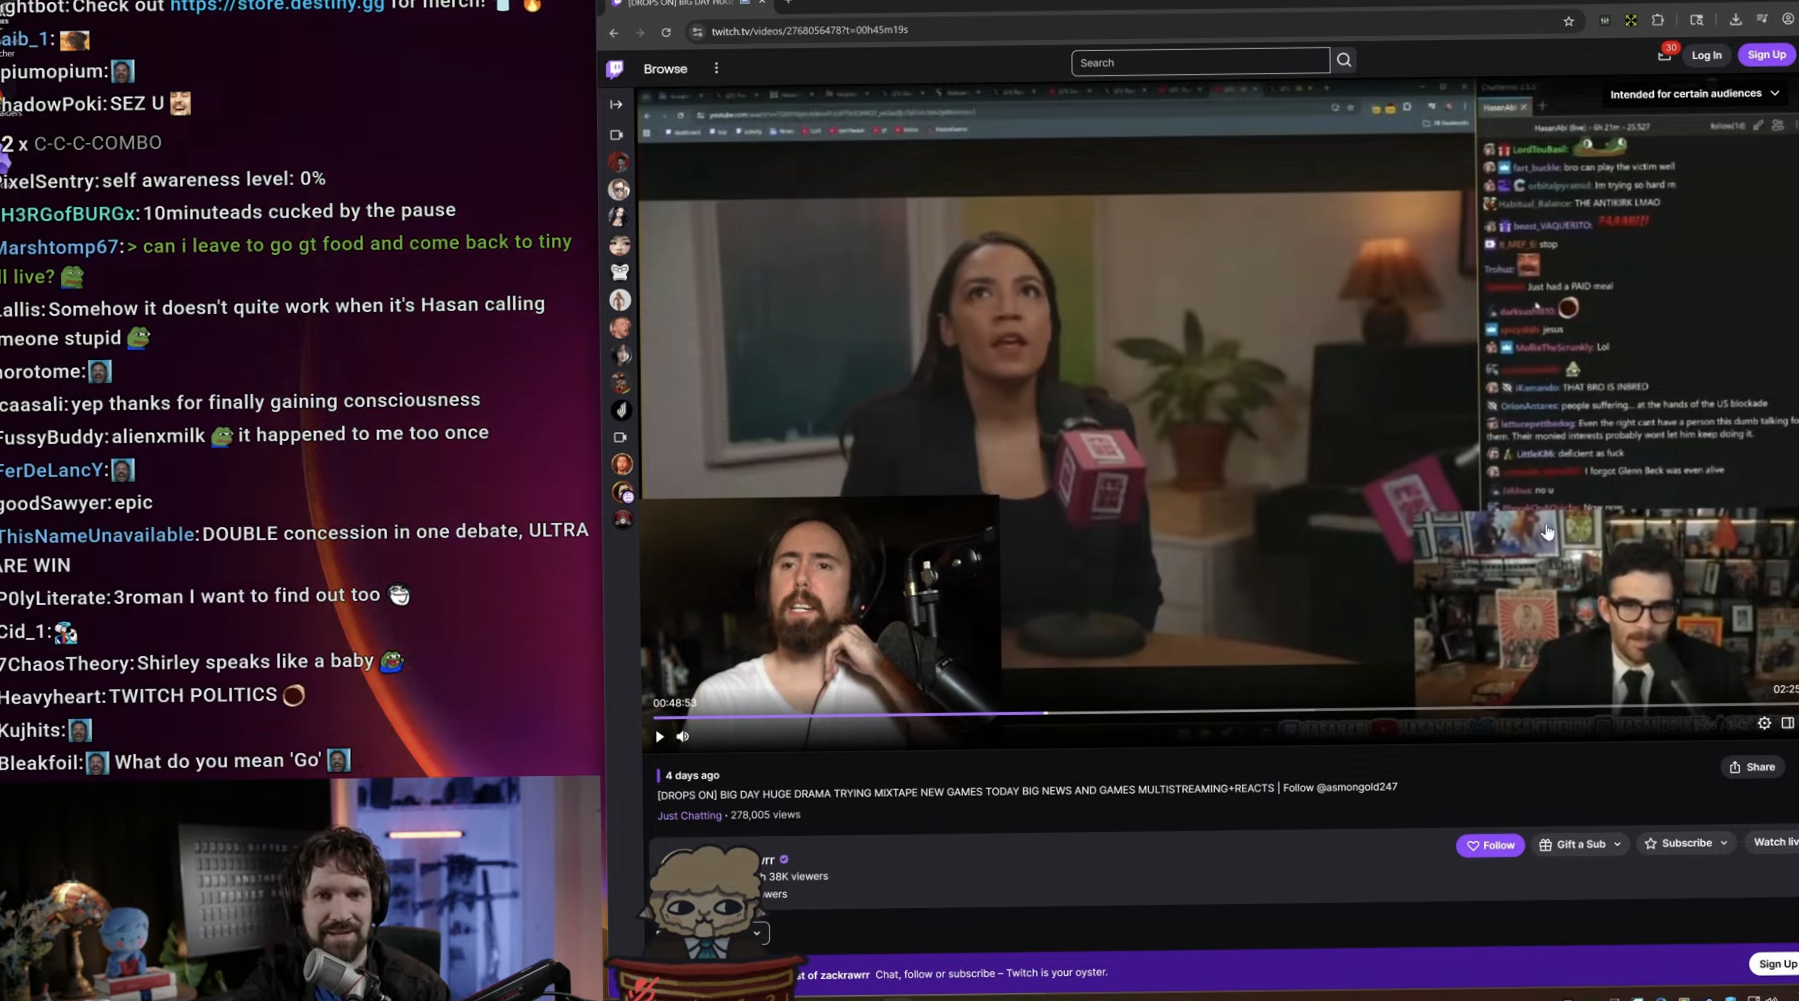
Task: Mute the video using the speaker icon
Action: point(683,736)
